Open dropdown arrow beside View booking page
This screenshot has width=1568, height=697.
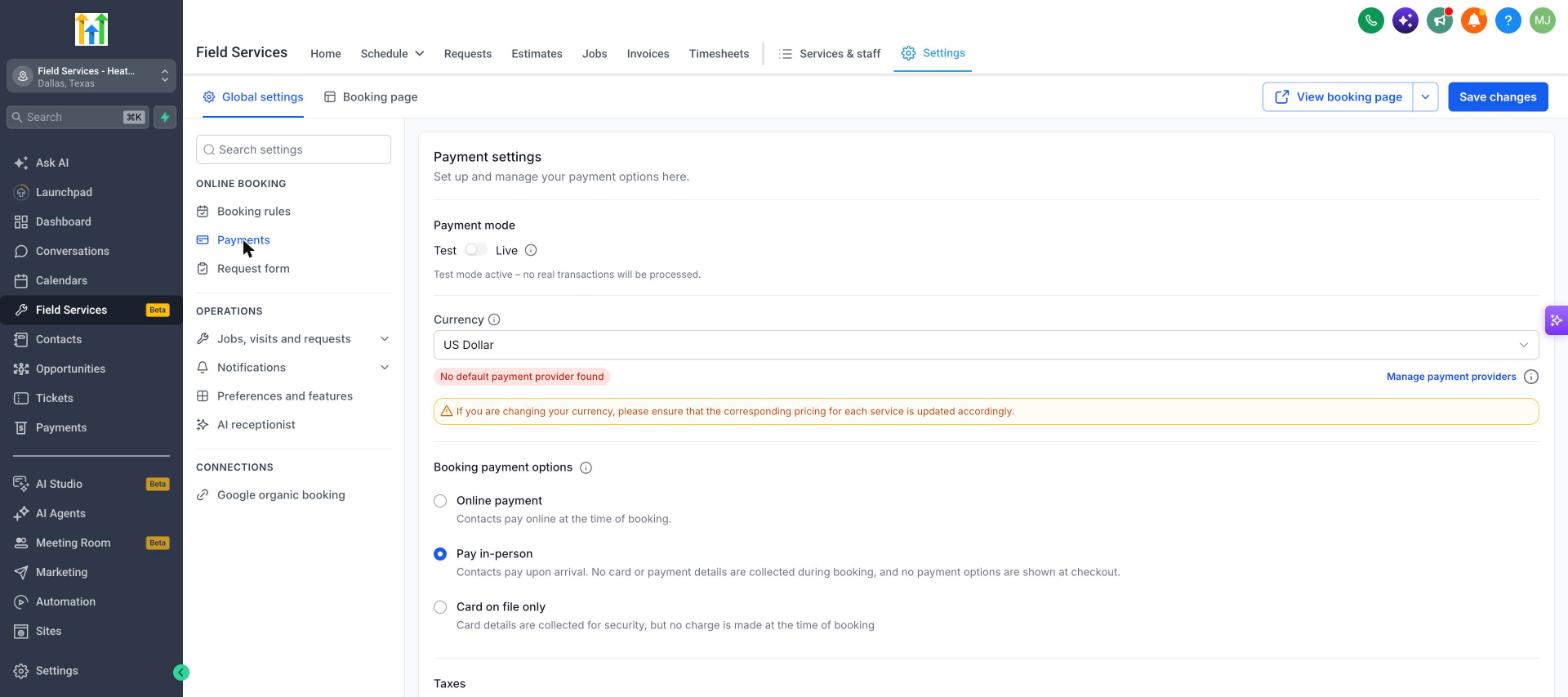(1425, 97)
